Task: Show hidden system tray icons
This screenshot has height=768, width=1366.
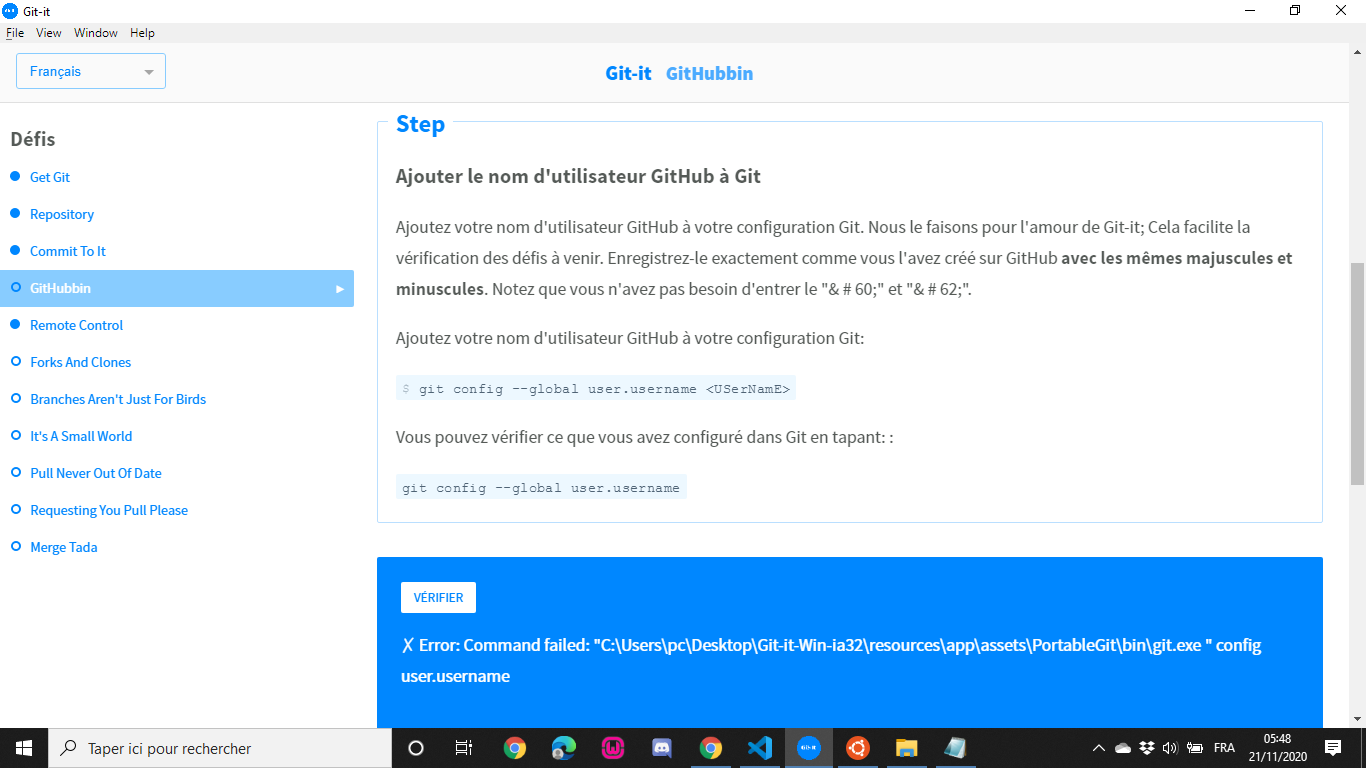Action: coord(1099,748)
